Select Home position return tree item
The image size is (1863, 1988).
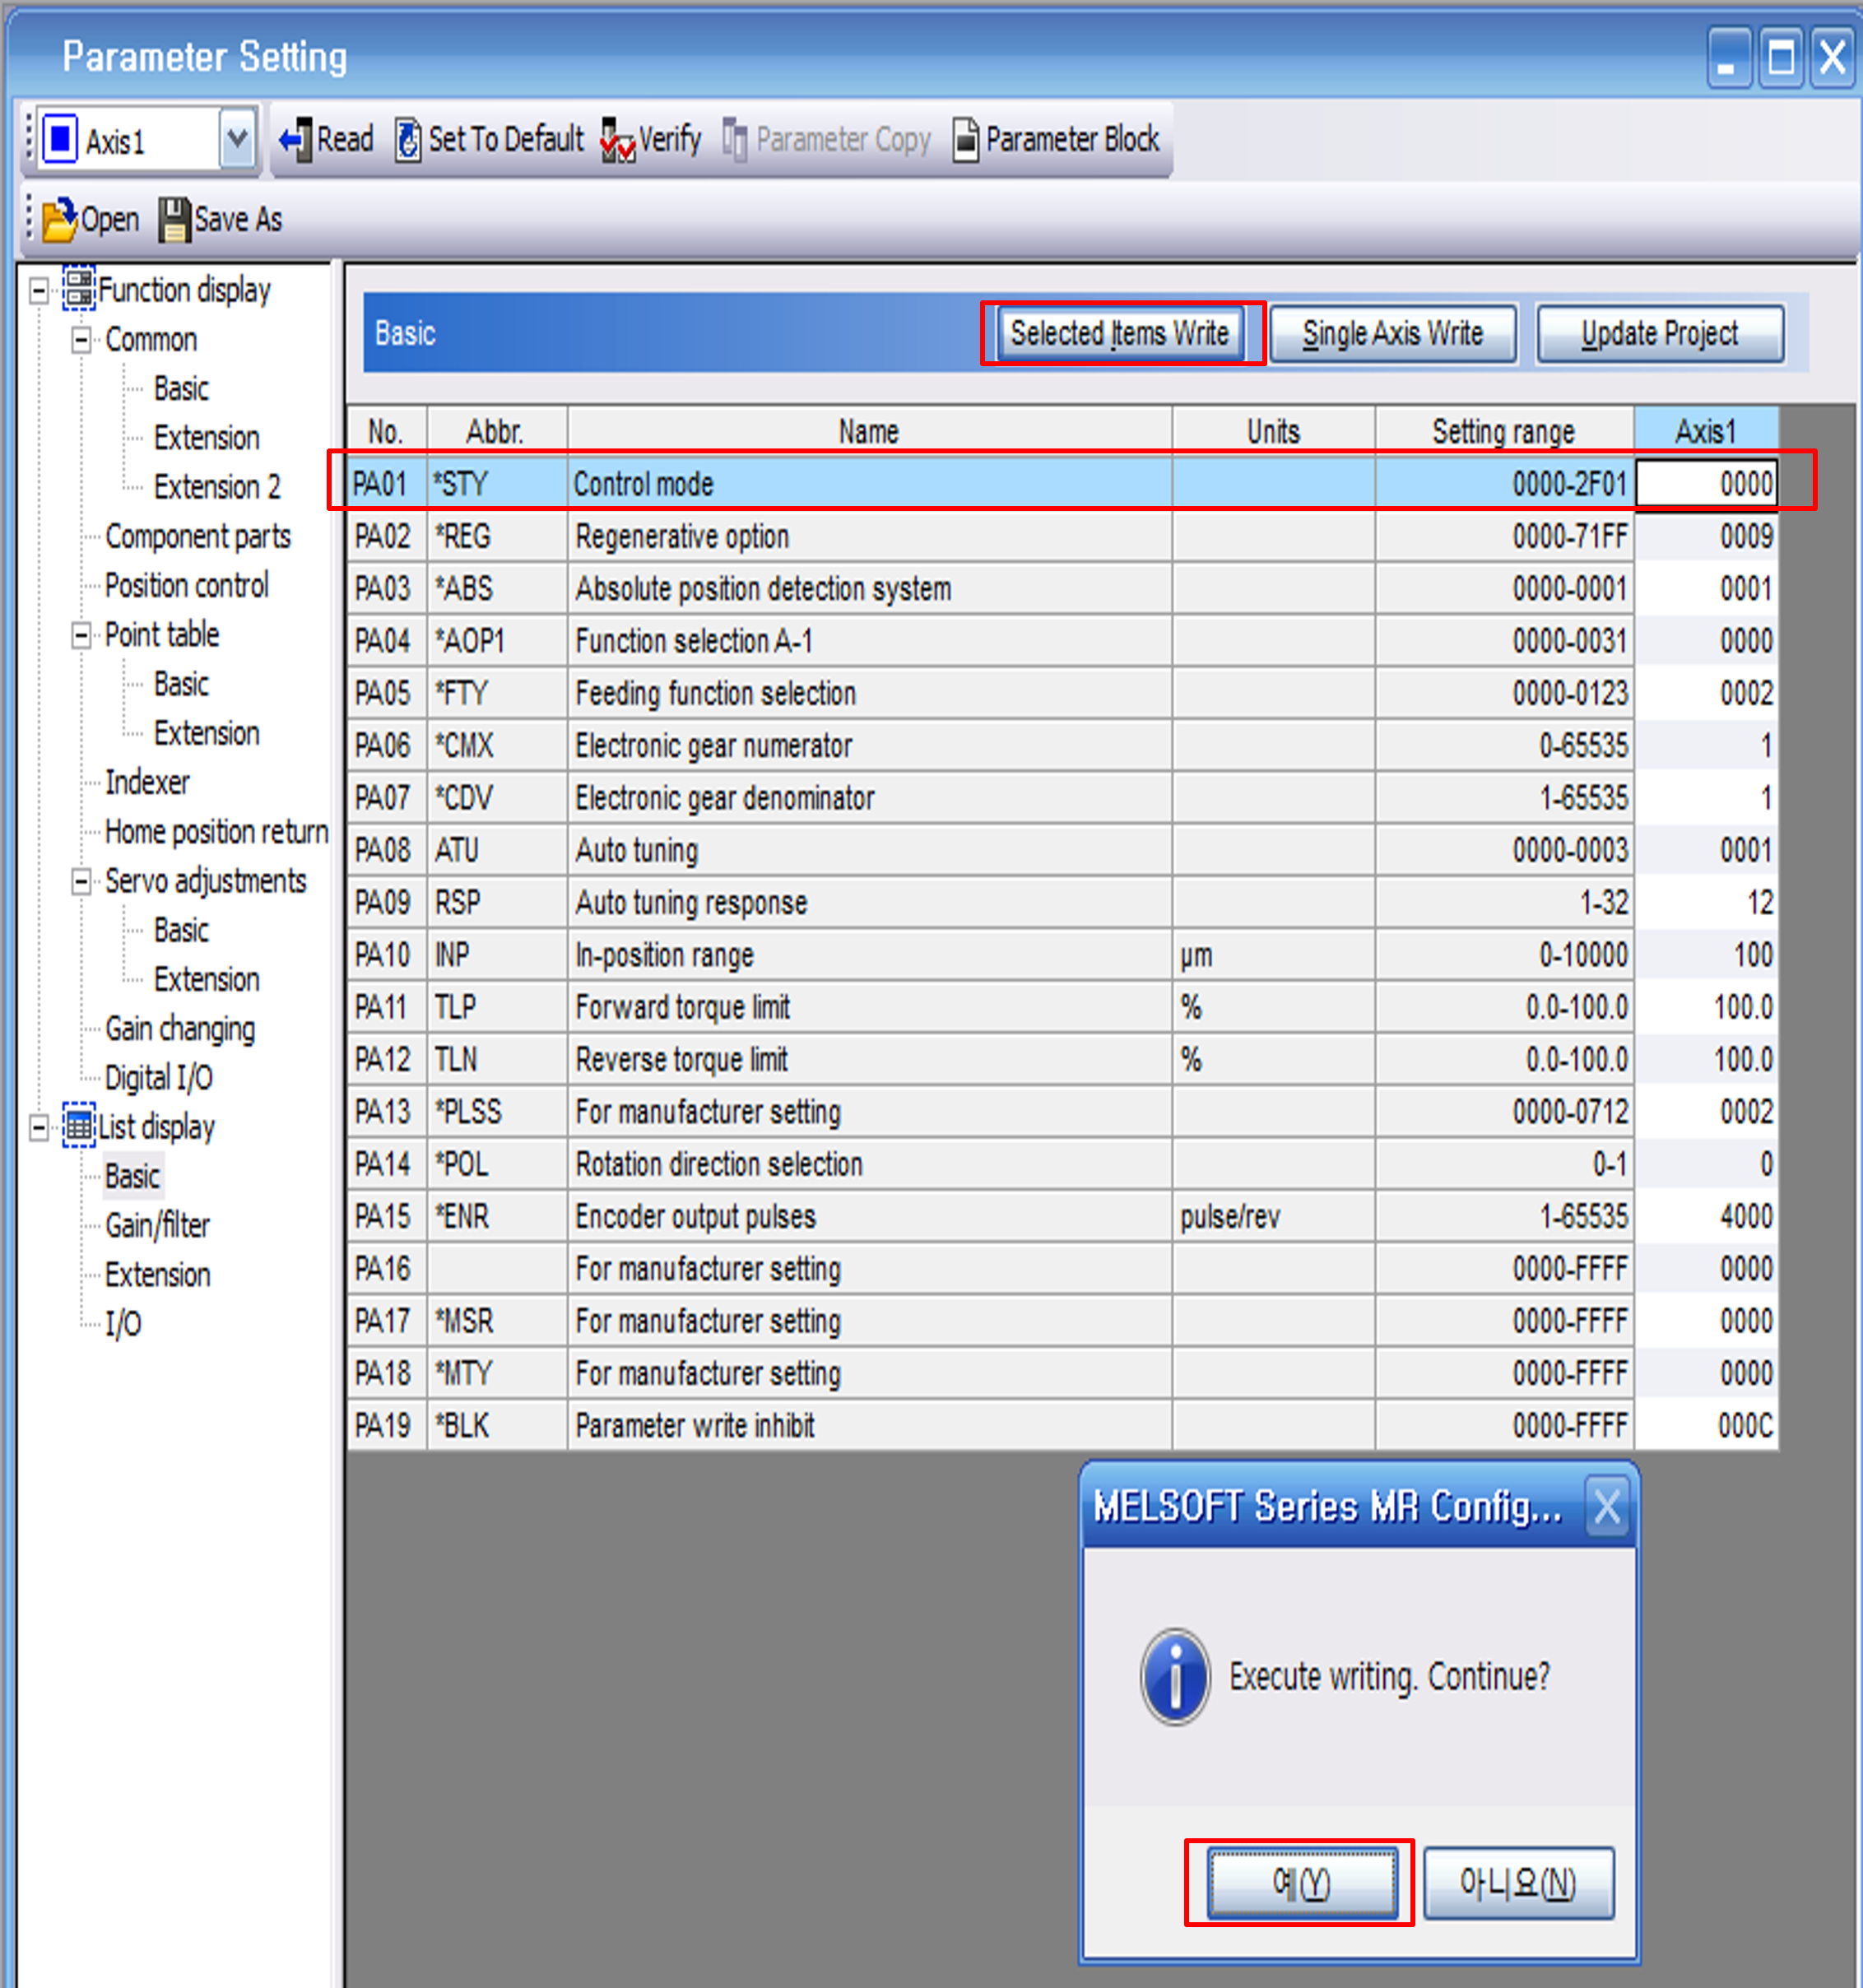(x=216, y=832)
